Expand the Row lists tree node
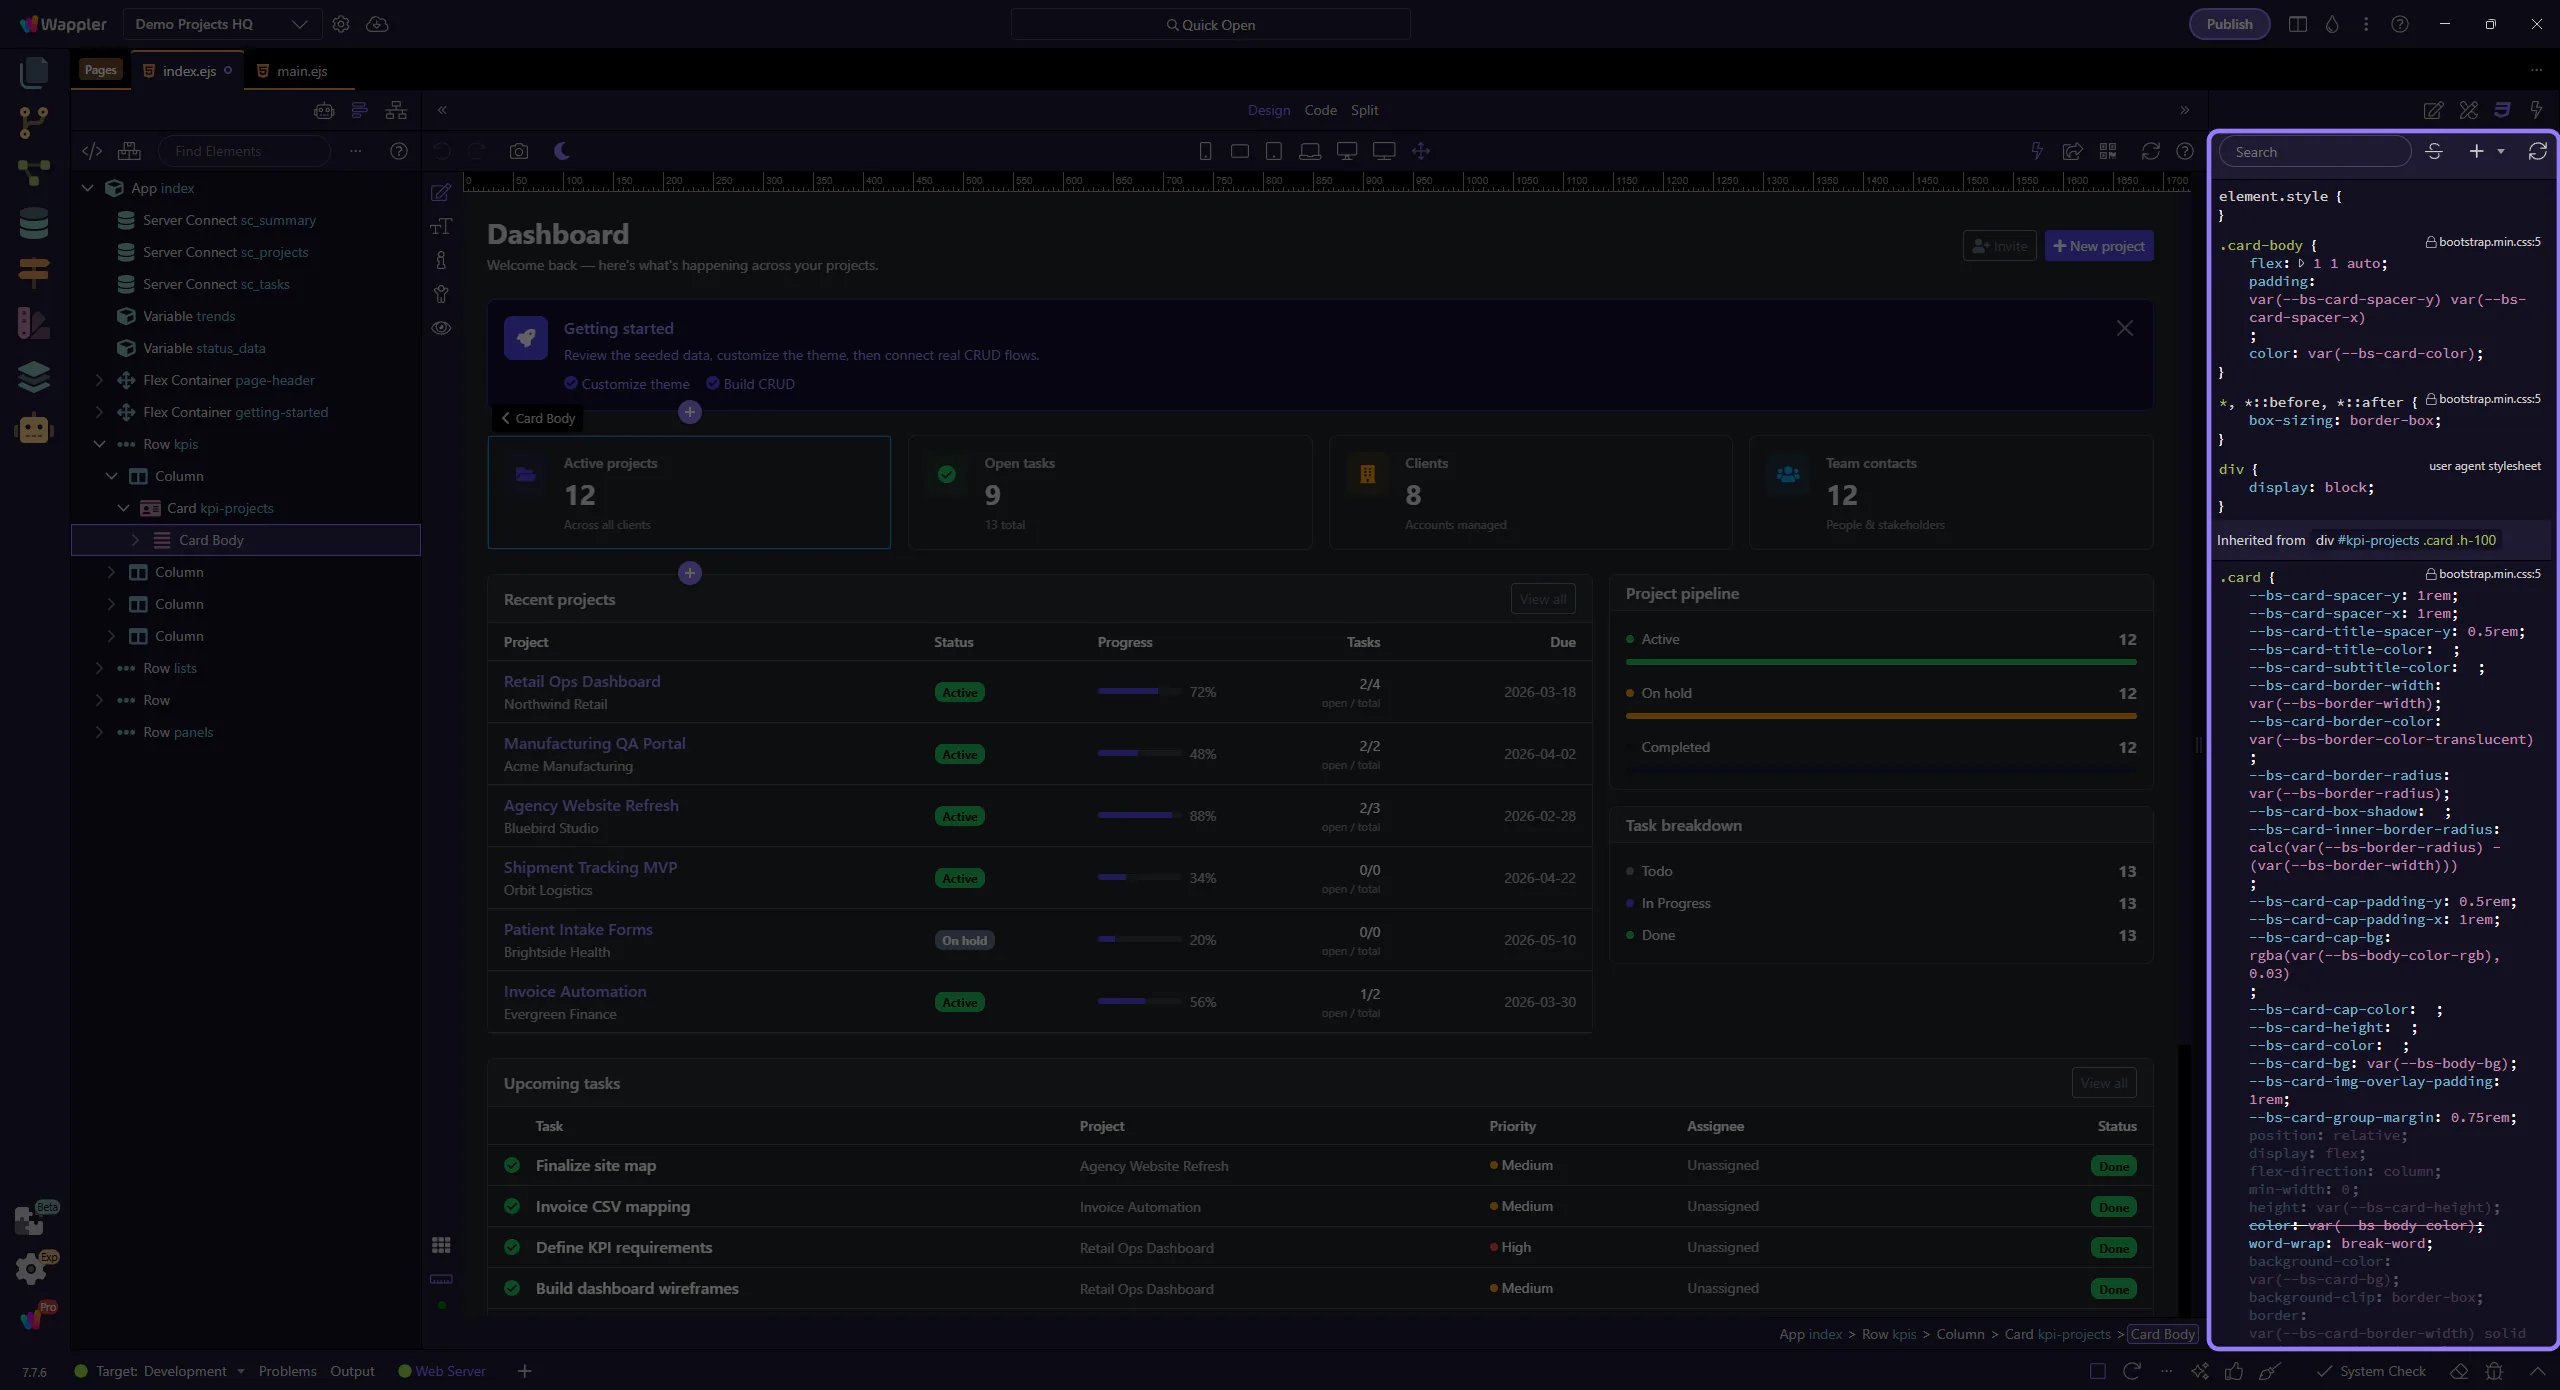2560x1390 pixels. (x=99, y=668)
